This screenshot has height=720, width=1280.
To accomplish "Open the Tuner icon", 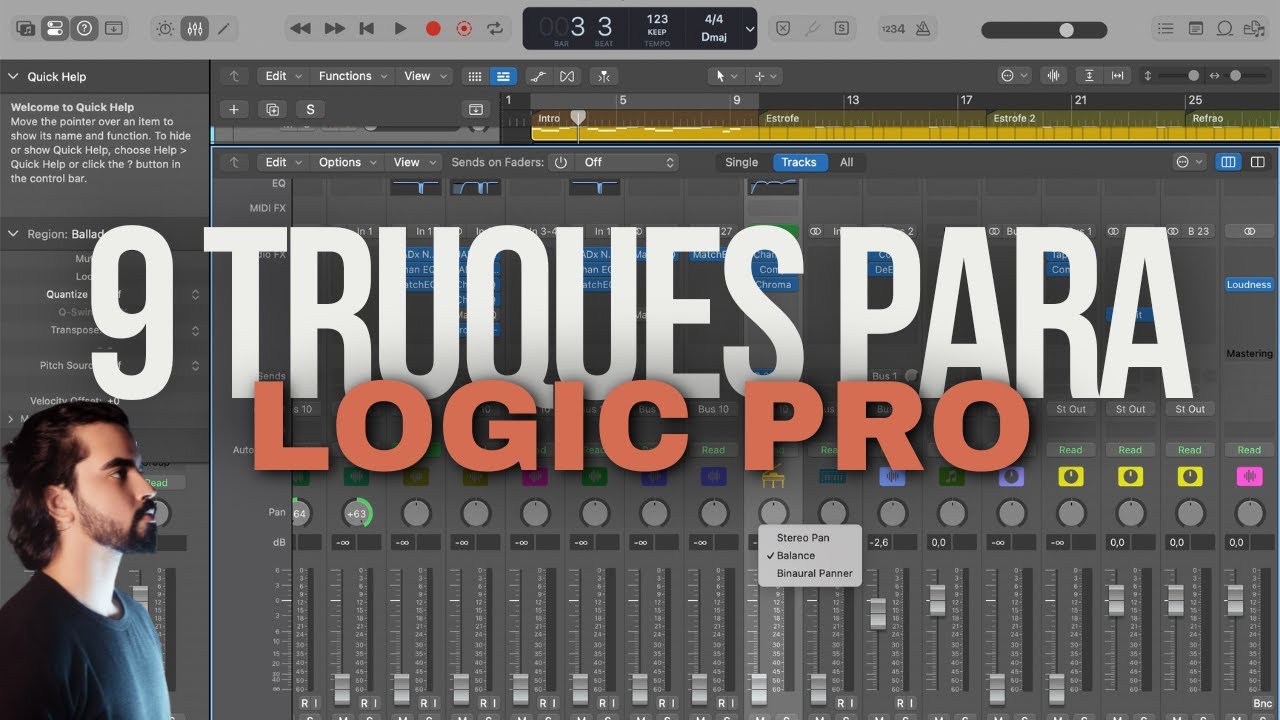I will (812, 29).
